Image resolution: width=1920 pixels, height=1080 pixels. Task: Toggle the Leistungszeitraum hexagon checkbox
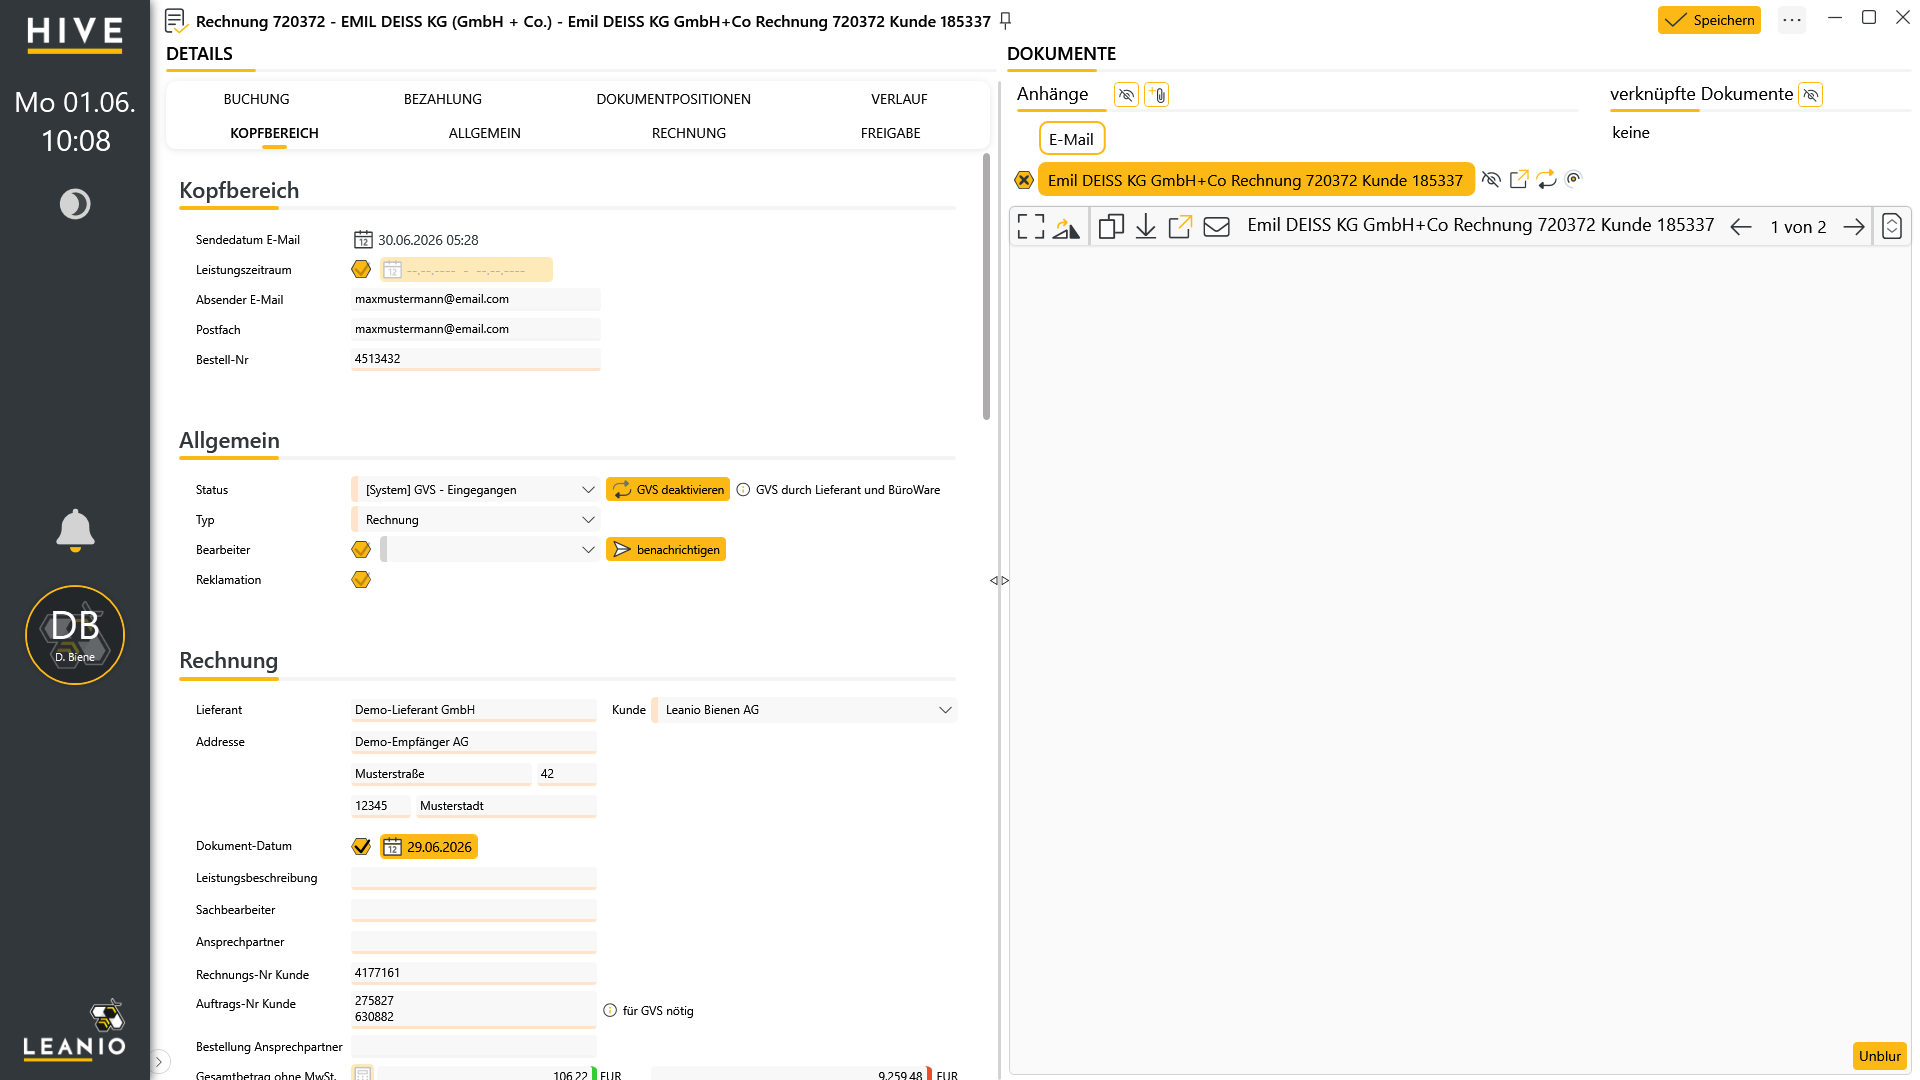[361, 269]
